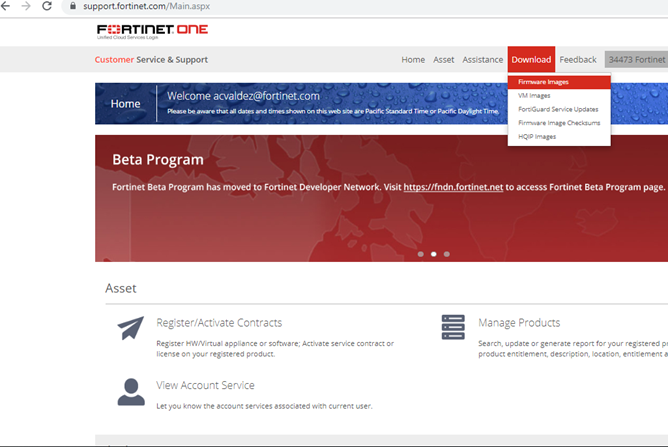Select third carousel dot indicator
The width and height of the screenshot is (668, 447).
pos(446,254)
